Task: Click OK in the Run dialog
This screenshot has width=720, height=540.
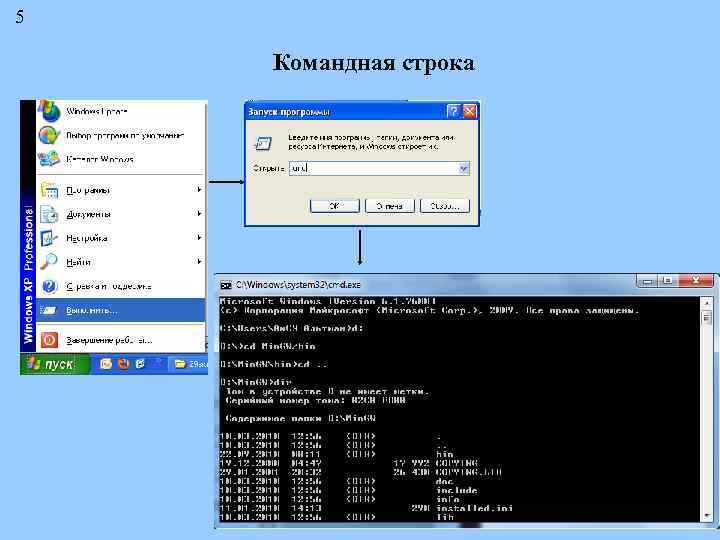Action: 335,206
